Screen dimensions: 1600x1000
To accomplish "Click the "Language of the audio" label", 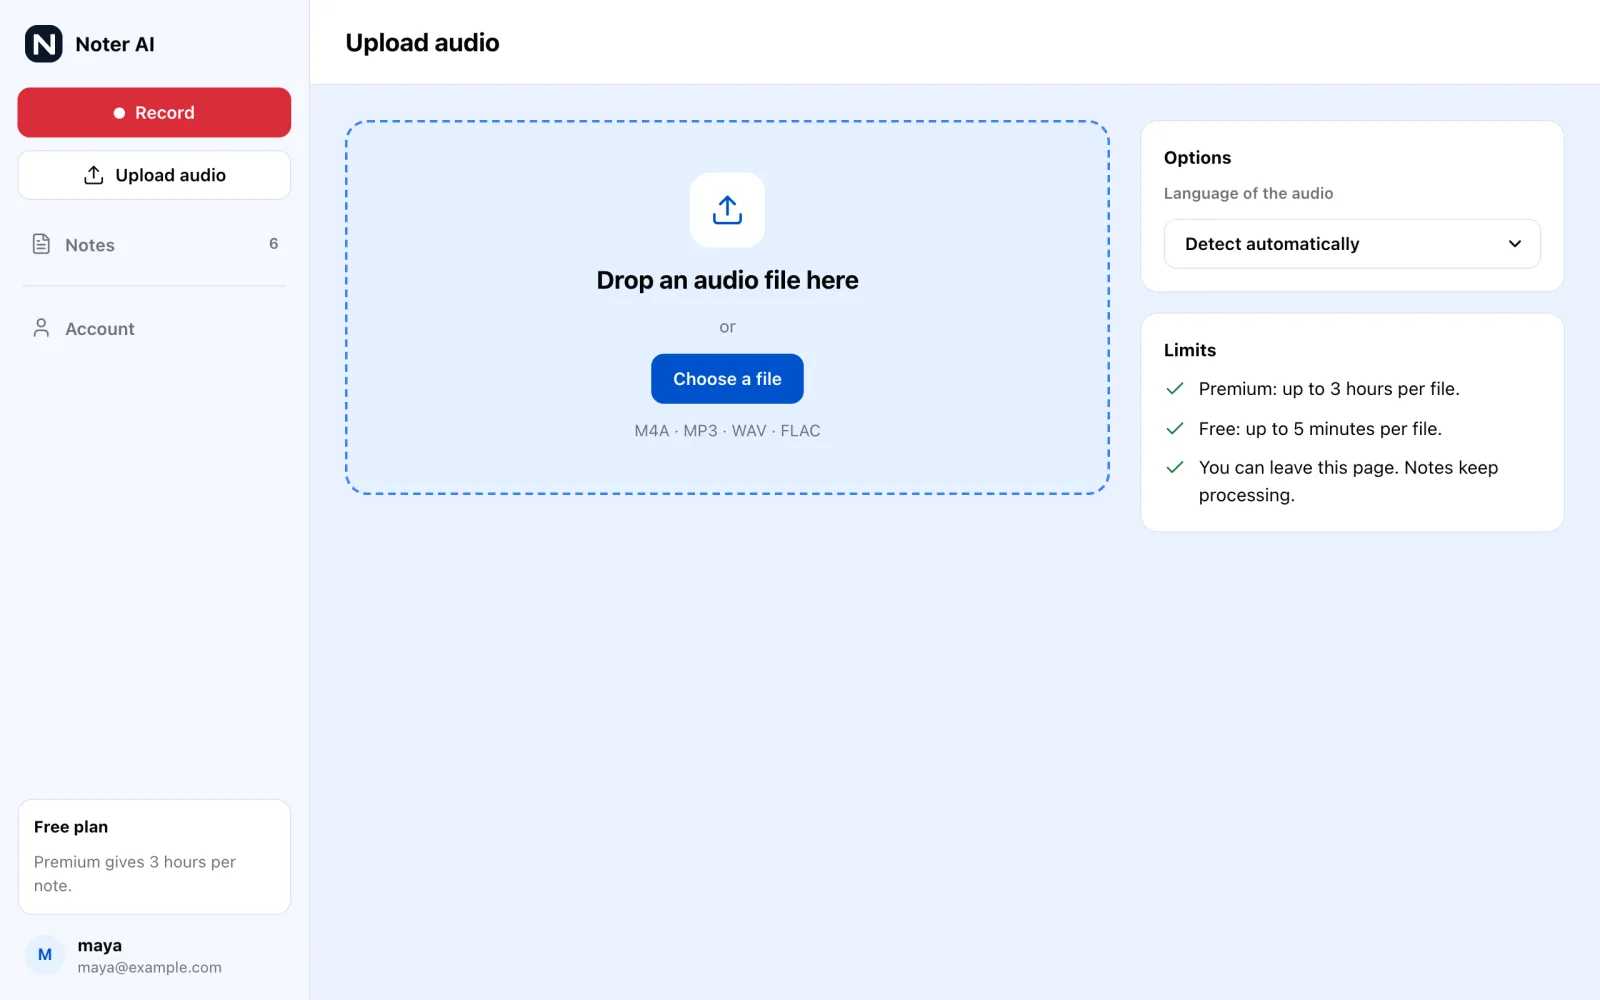I will pos(1248,193).
